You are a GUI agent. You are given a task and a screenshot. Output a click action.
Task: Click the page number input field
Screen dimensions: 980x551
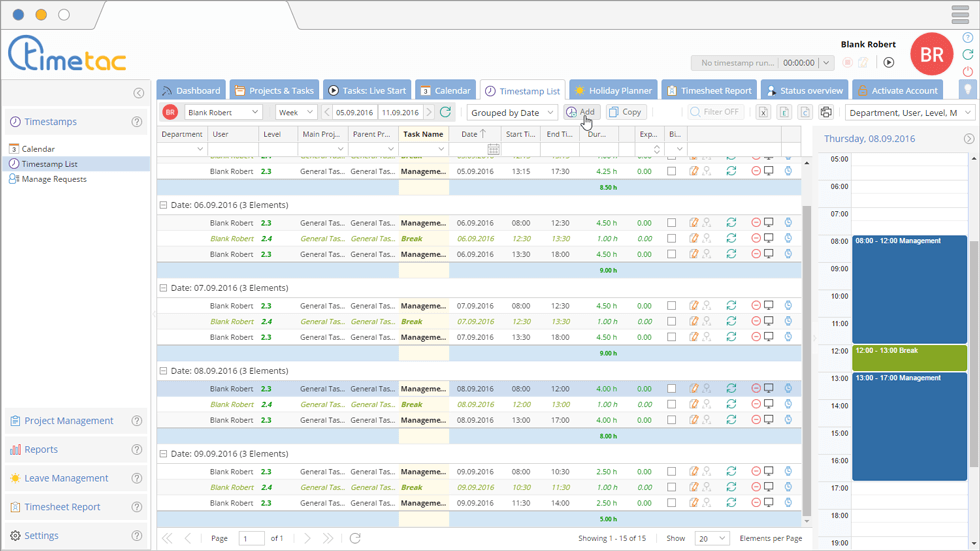tap(251, 538)
